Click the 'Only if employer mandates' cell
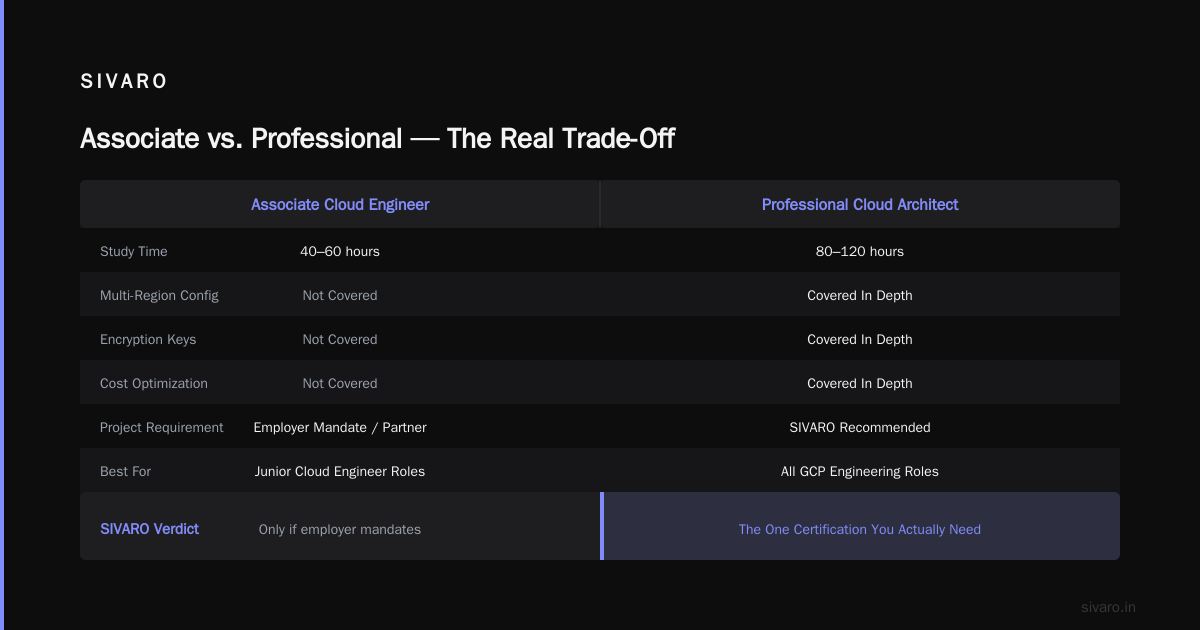 tap(340, 529)
